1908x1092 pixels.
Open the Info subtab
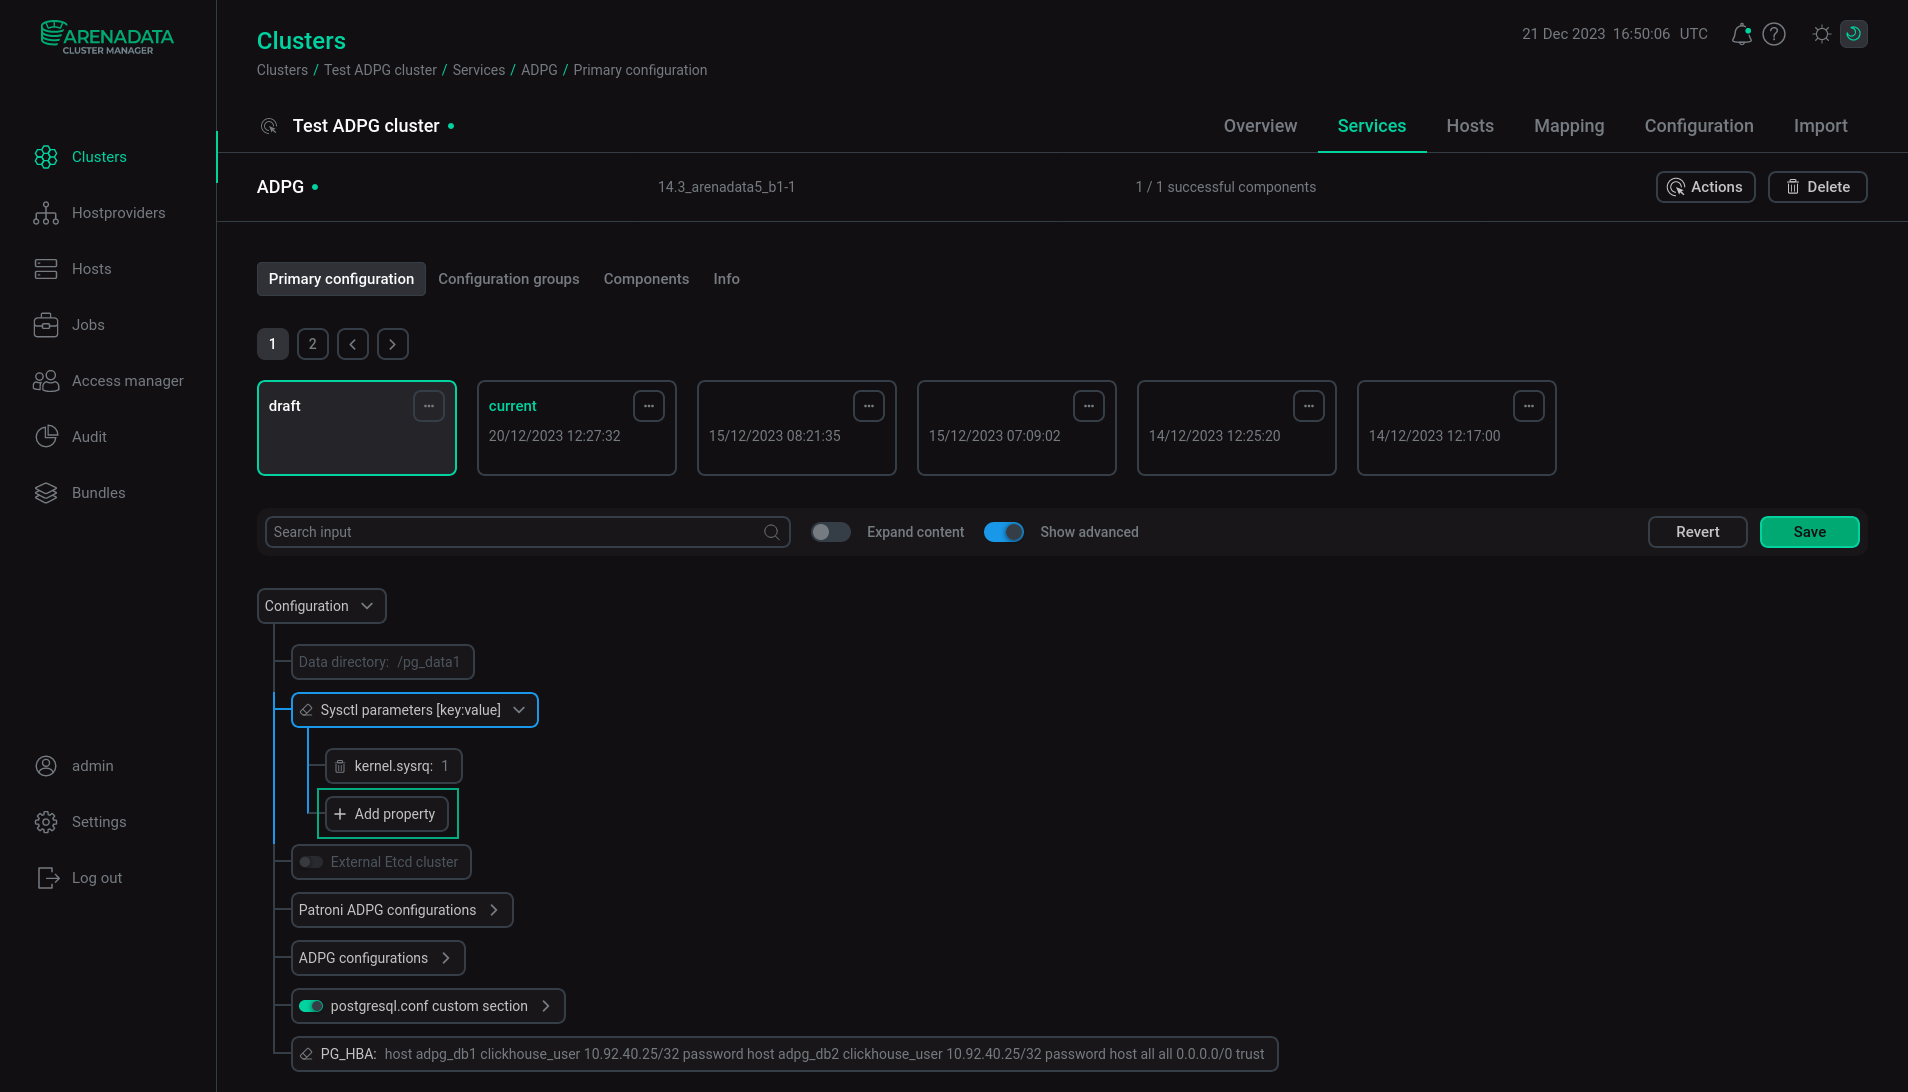coord(726,279)
